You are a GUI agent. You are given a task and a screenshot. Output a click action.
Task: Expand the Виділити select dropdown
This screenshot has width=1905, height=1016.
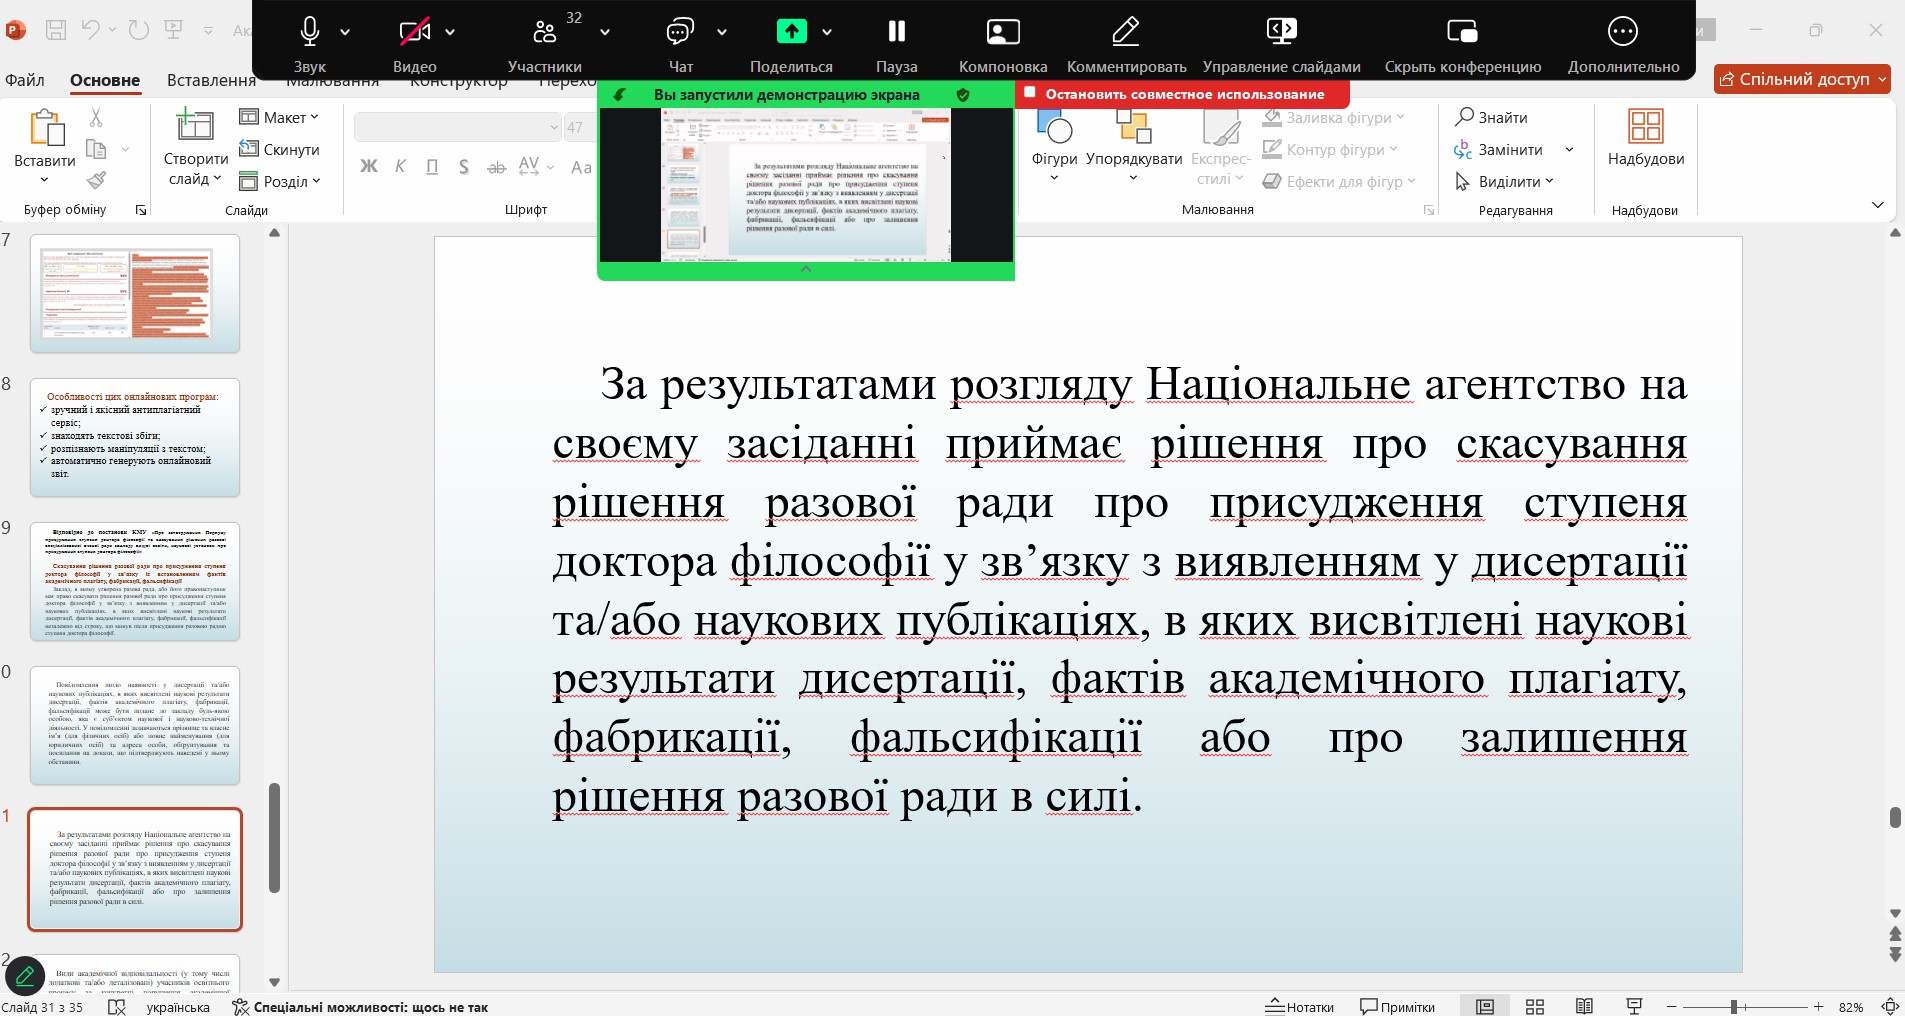click(x=1505, y=182)
